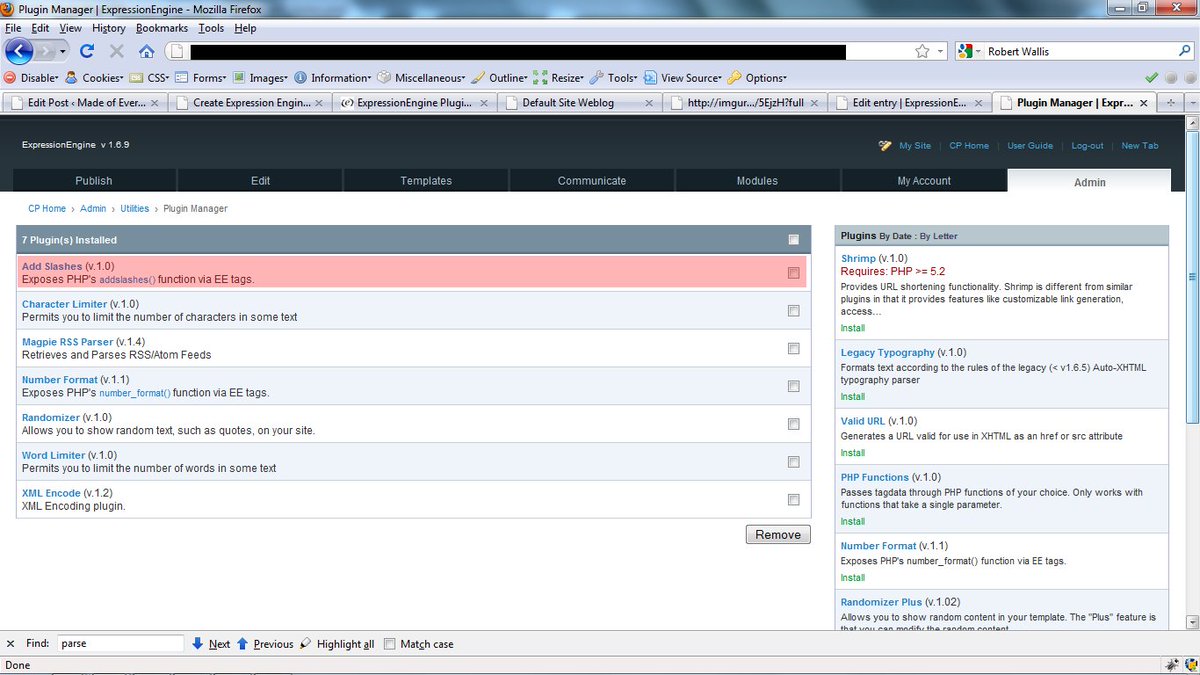Click the My Site link
The image size is (1200, 675).
tap(915, 146)
